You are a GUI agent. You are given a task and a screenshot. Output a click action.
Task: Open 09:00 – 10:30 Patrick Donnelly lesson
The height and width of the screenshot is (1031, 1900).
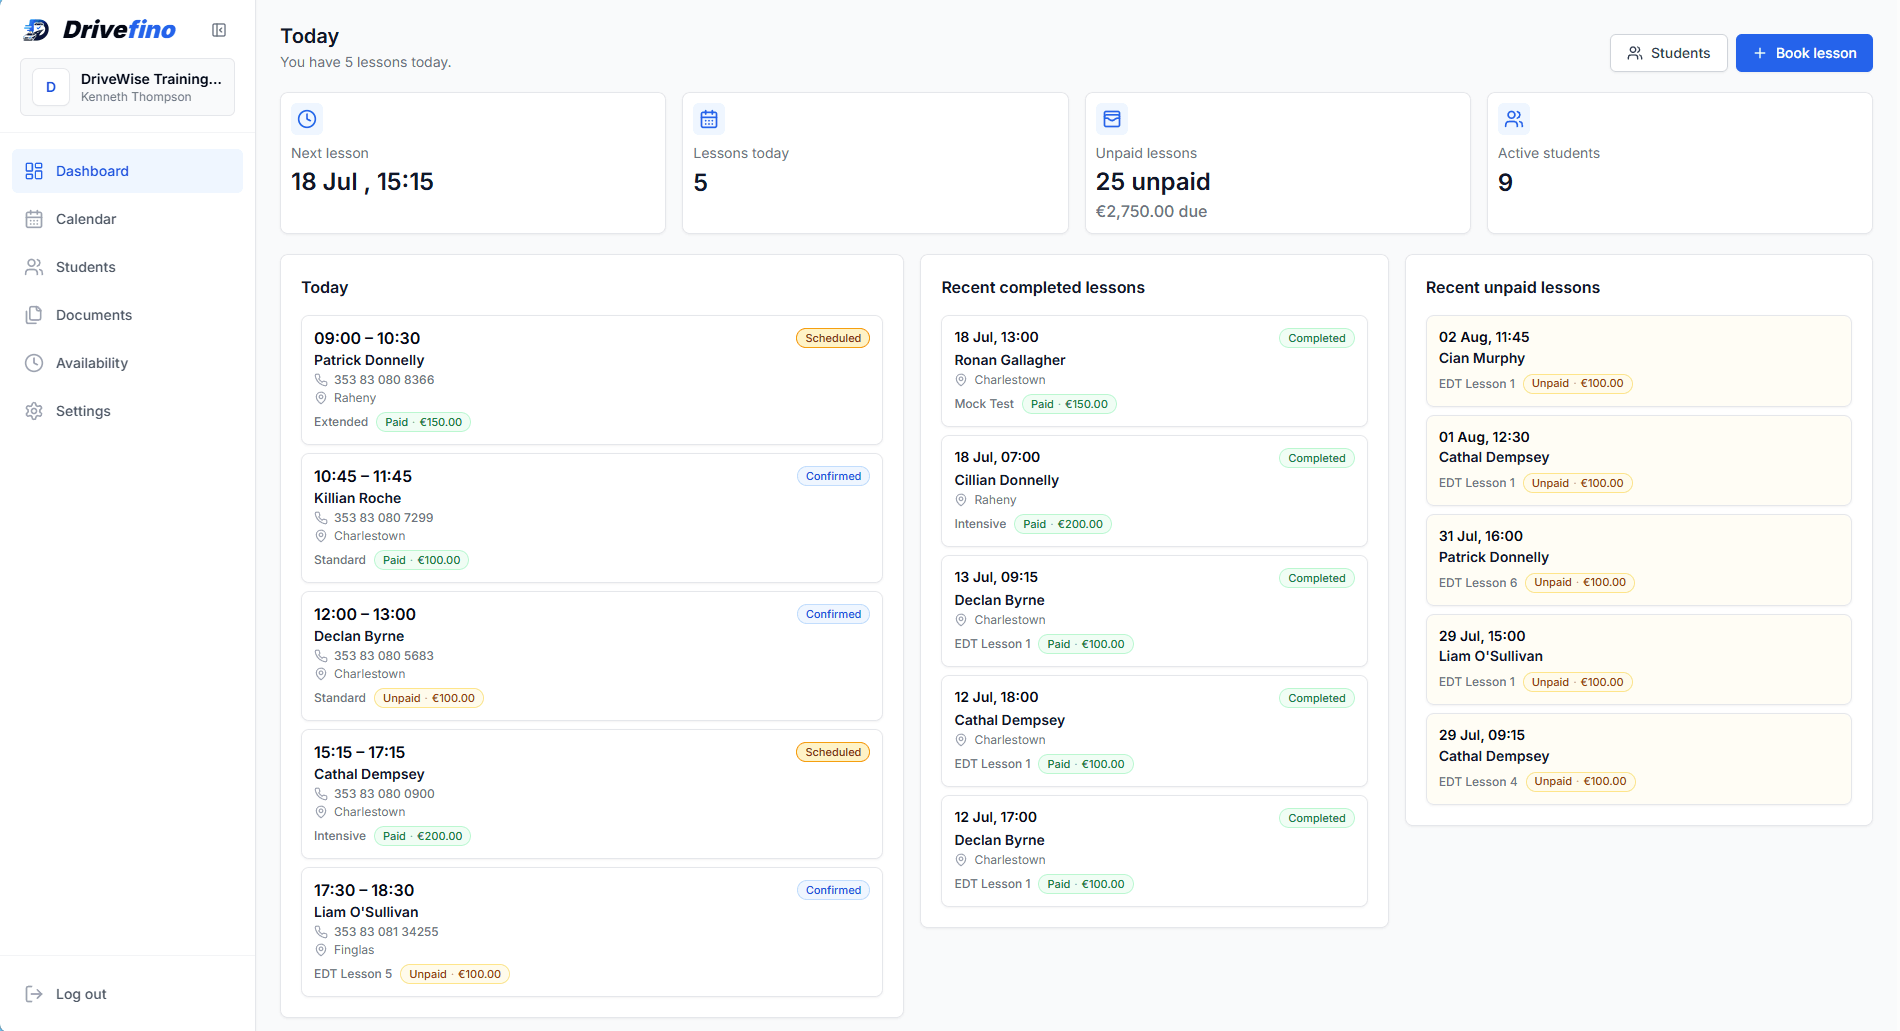coord(592,380)
